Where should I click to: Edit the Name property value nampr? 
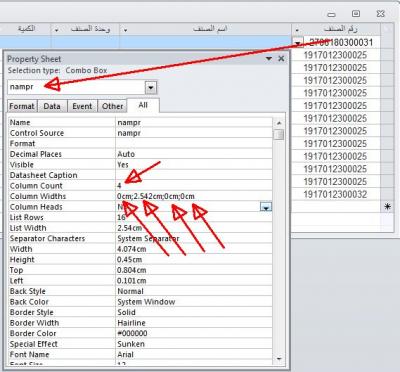(x=194, y=123)
